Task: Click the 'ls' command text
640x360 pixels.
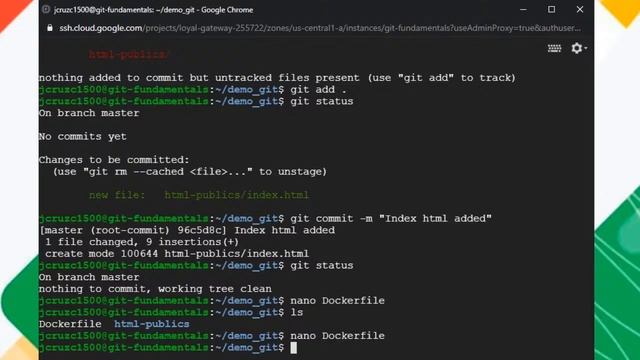Action: coord(297,312)
